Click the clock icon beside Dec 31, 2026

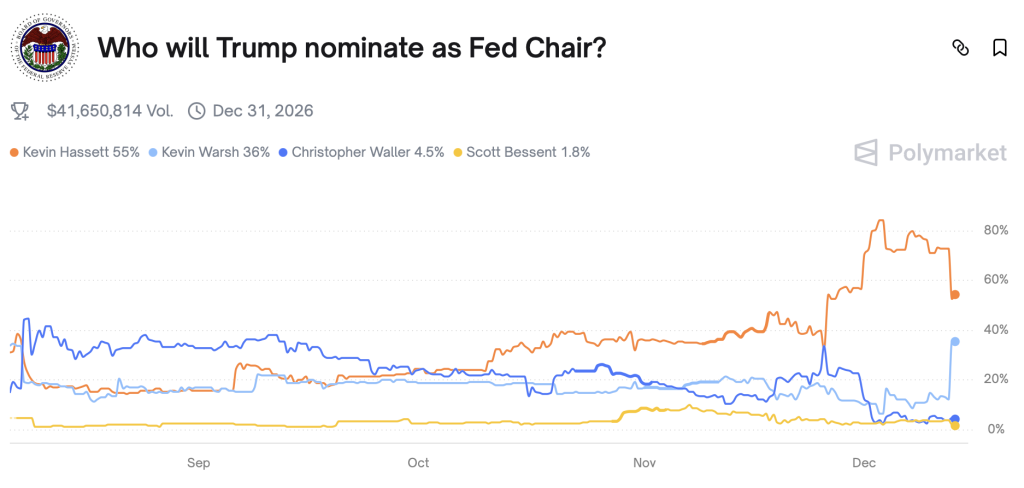(196, 111)
